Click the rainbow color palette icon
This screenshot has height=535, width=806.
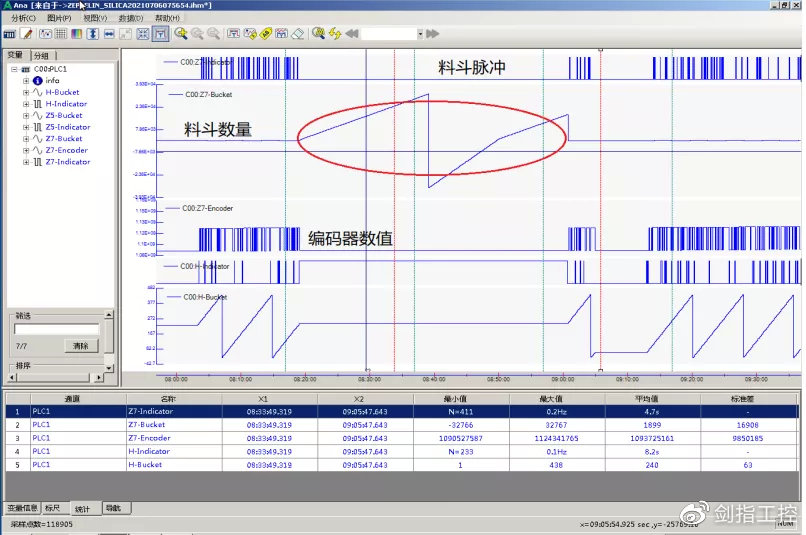pyautogui.click(x=77, y=34)
